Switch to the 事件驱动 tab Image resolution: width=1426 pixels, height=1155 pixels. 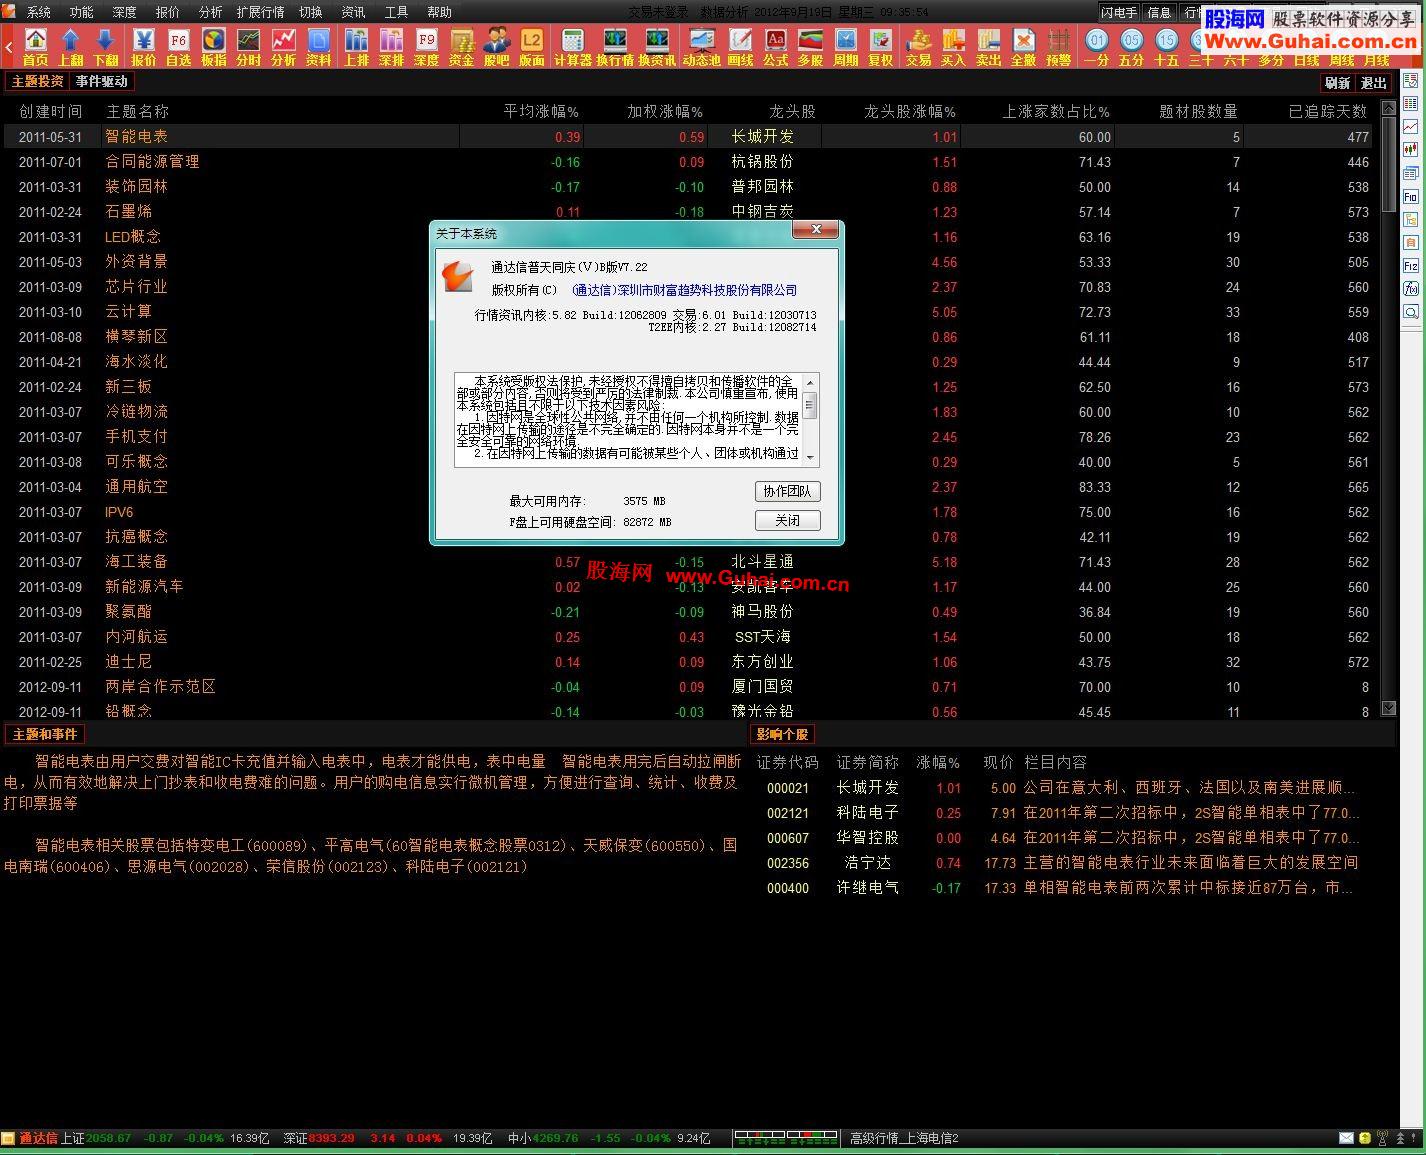click(101, 81)
